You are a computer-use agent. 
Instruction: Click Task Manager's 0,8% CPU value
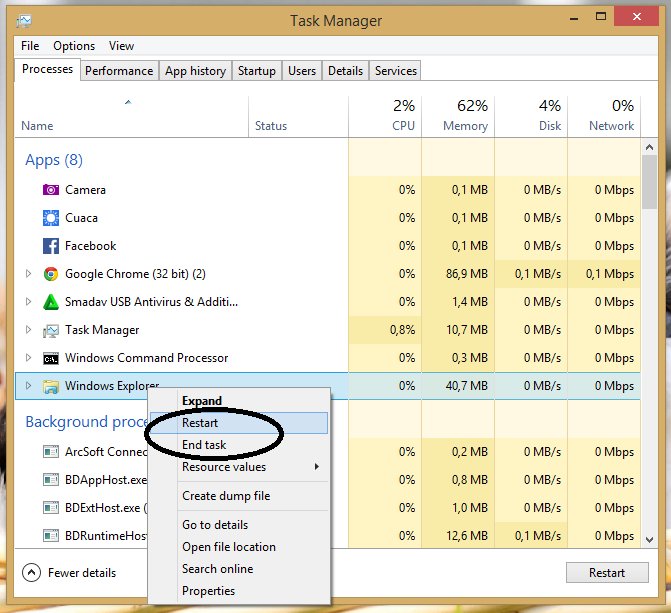coord(402,330)
